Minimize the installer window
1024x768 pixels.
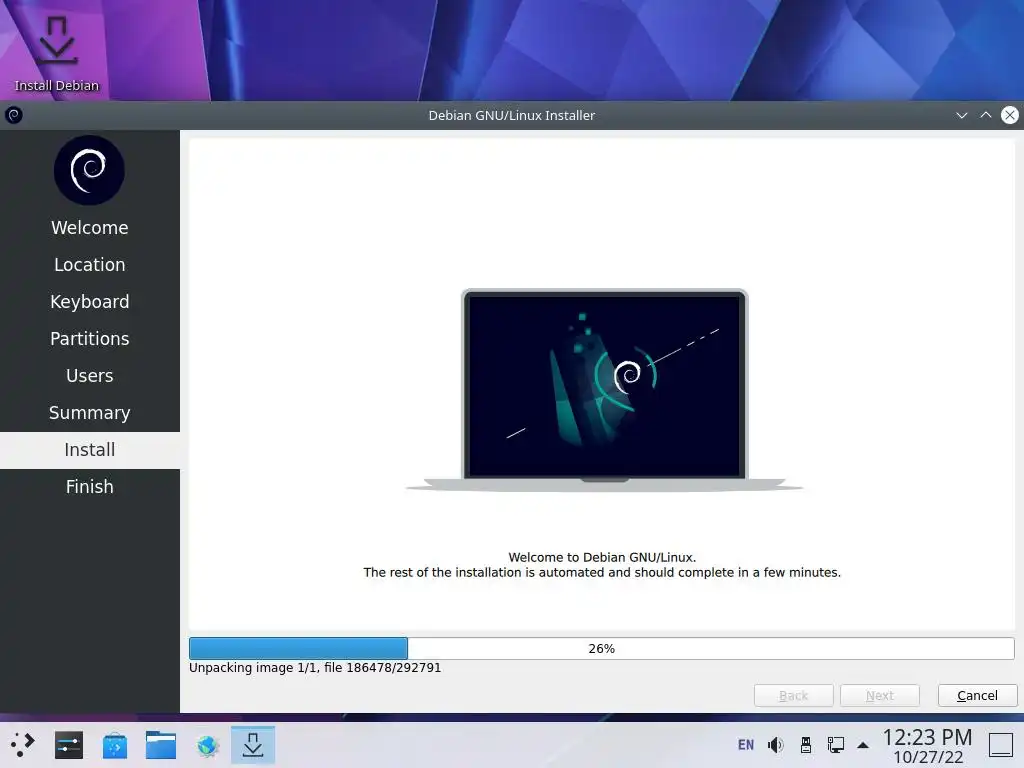click(961, 115)
